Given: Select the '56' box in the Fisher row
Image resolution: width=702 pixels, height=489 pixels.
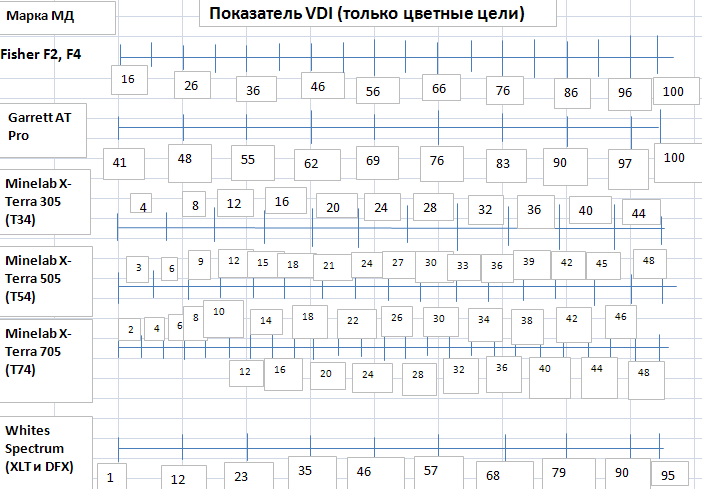Looking at the screenshot, I should pyautogui.click(x=378, y=91).
